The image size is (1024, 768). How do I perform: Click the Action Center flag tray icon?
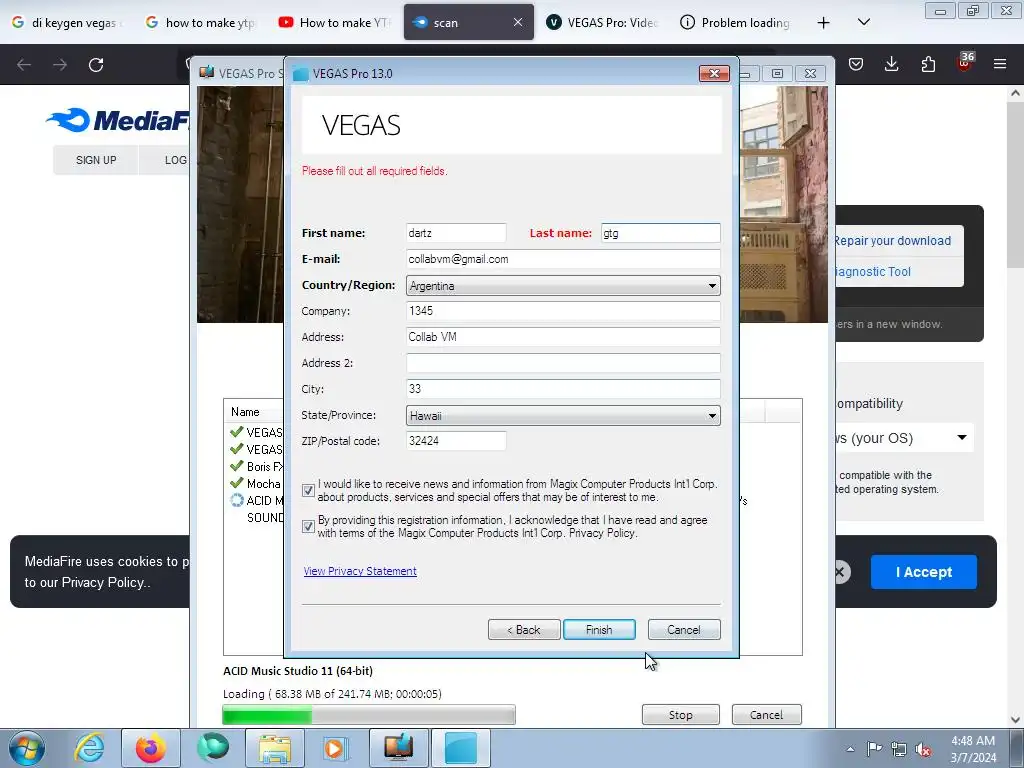[x=874, y=749]
